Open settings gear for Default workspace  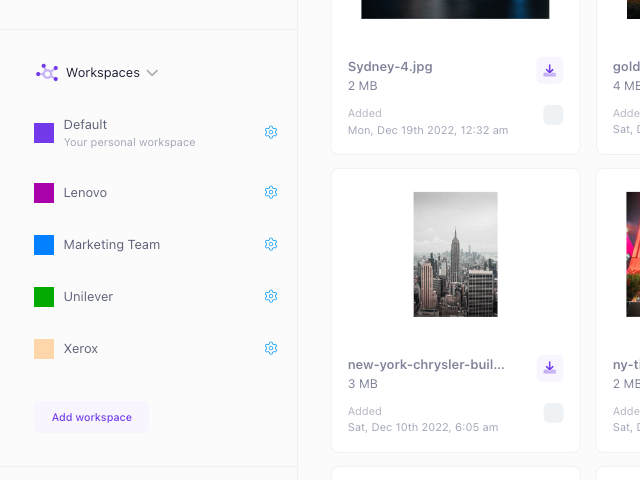[x=271, y=132]
